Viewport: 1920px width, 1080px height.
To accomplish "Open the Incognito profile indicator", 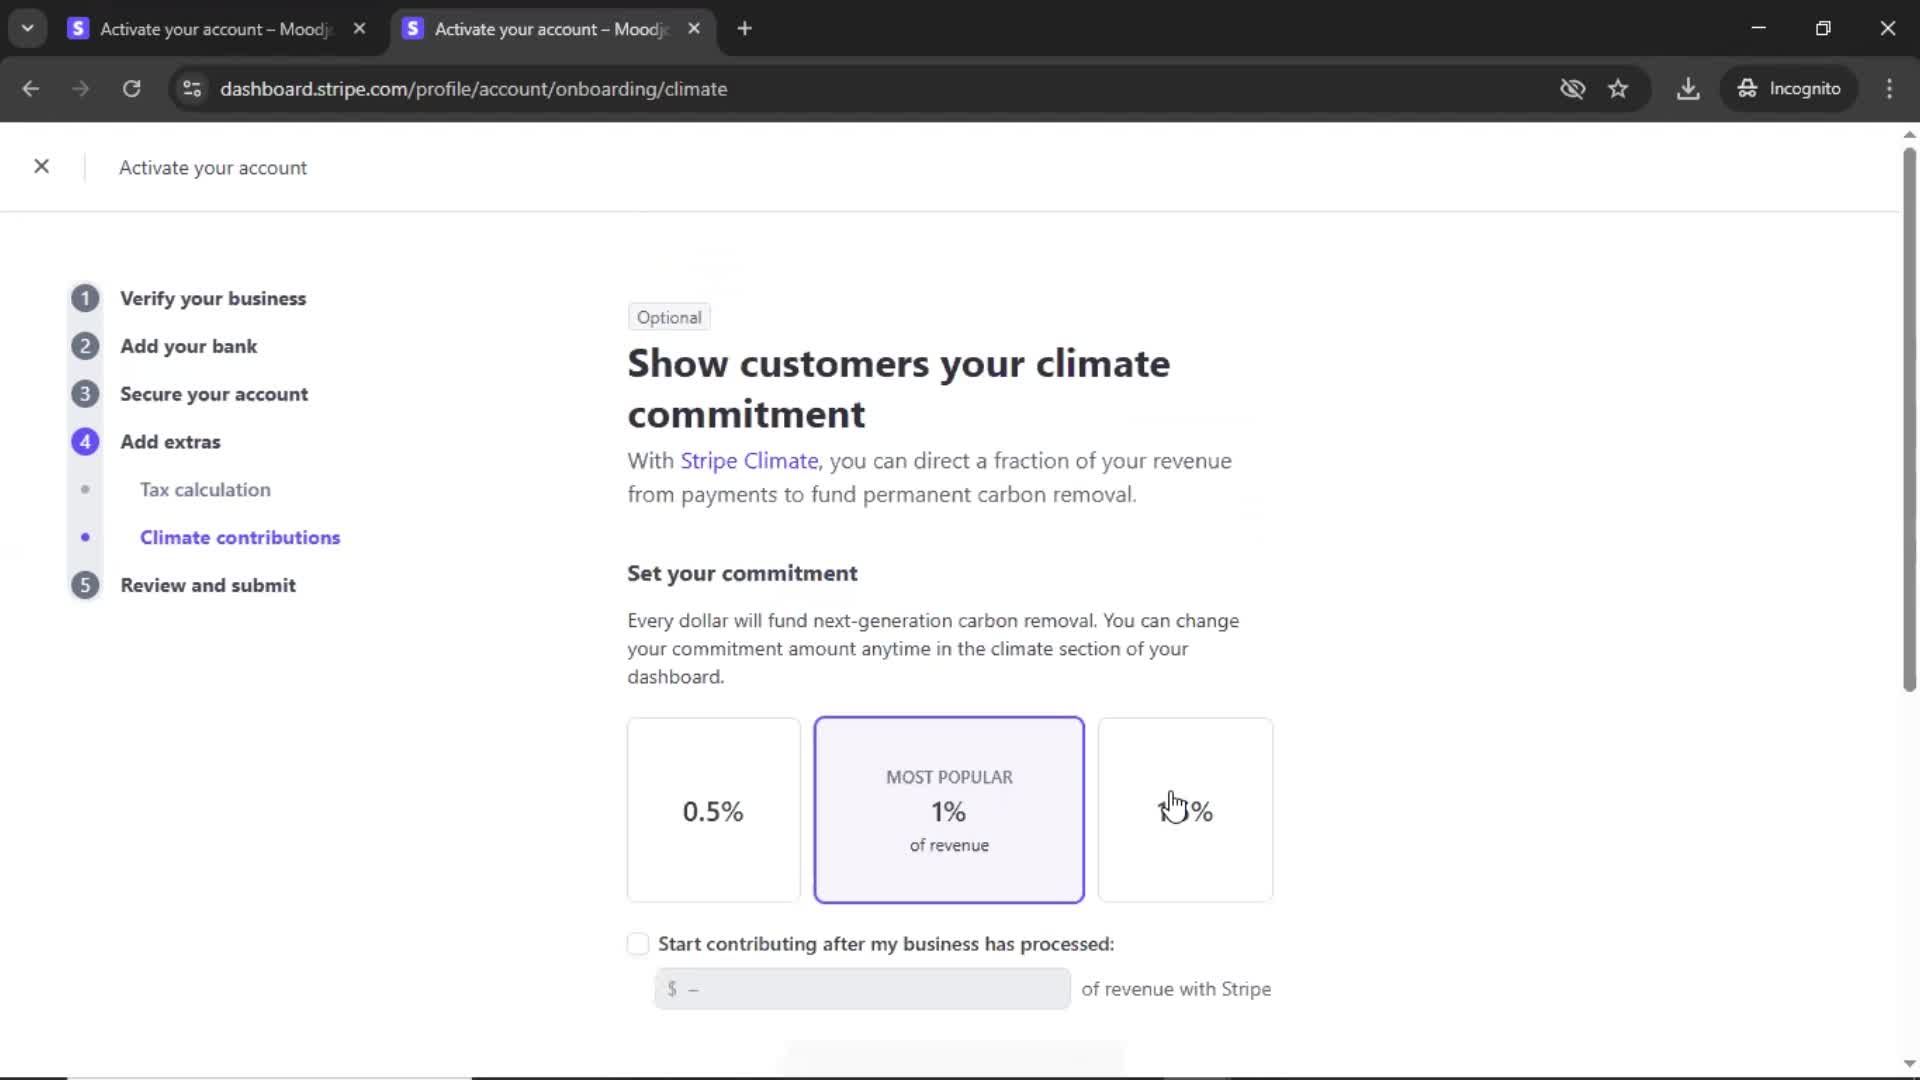I will coord(1789,89).
